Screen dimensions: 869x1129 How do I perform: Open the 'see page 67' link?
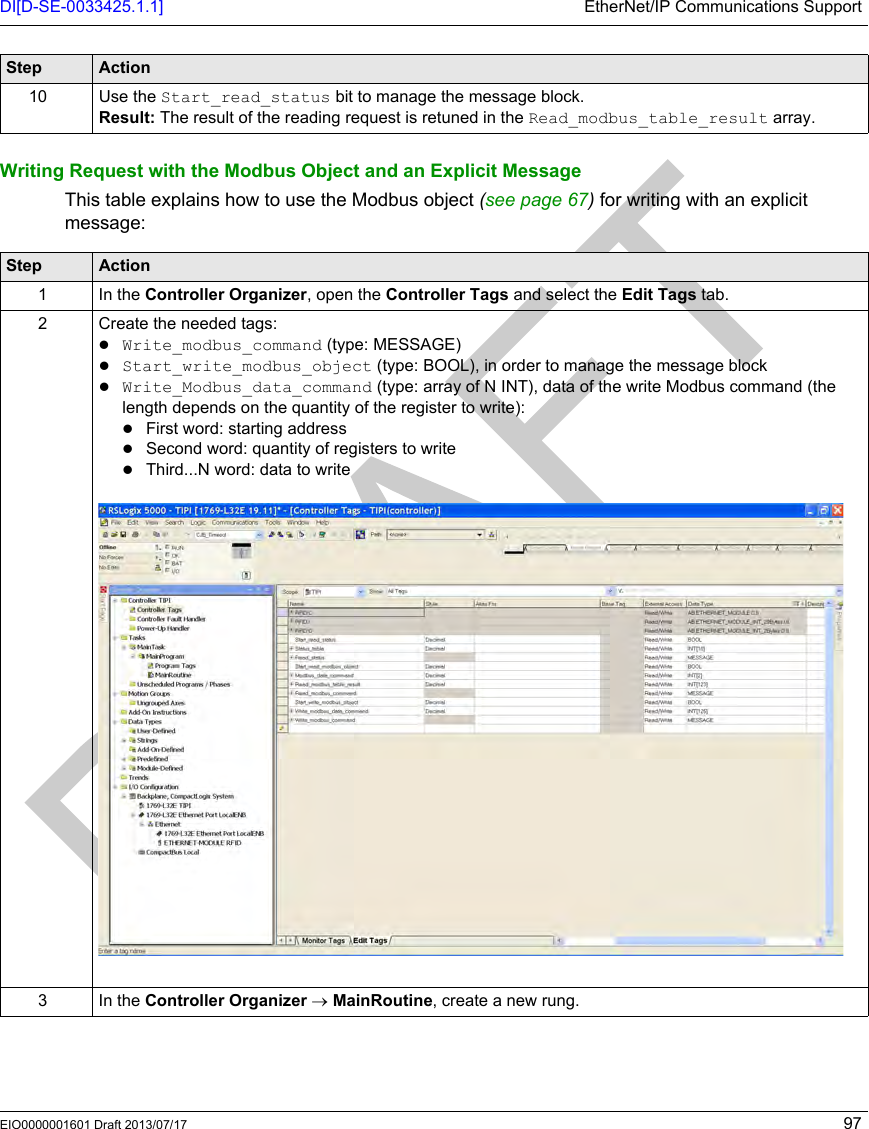pyautogui.click(x=537, y=200)
